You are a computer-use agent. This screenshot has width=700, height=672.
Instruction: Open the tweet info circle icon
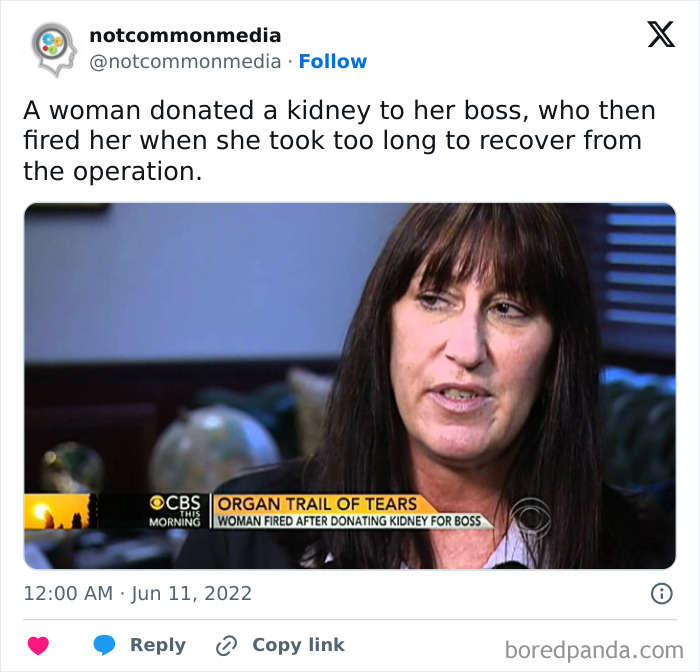(662, 593)
